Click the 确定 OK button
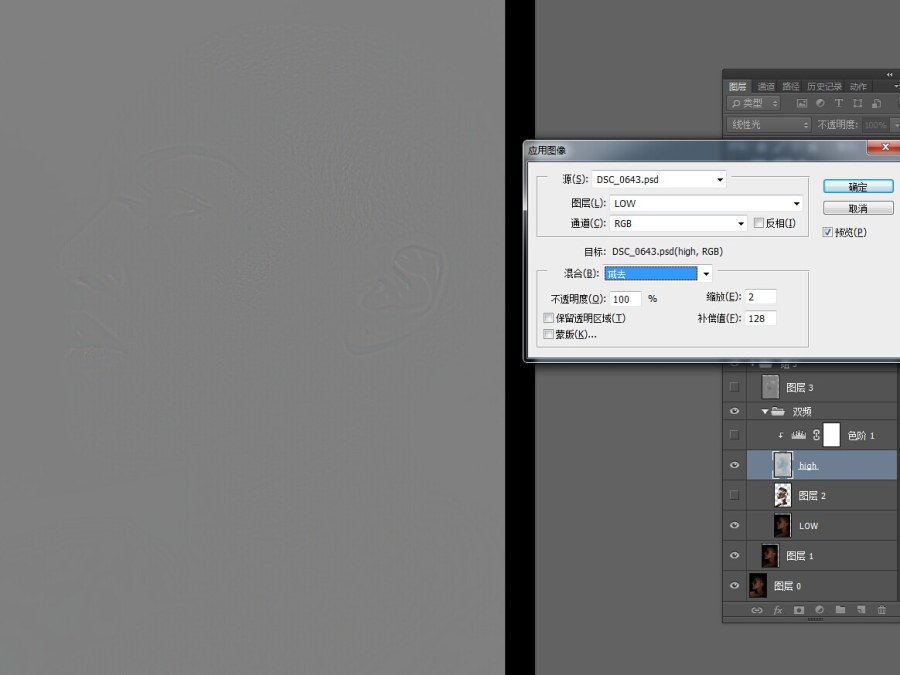Screen dimensions: 900x675 (x=858, y=187)
